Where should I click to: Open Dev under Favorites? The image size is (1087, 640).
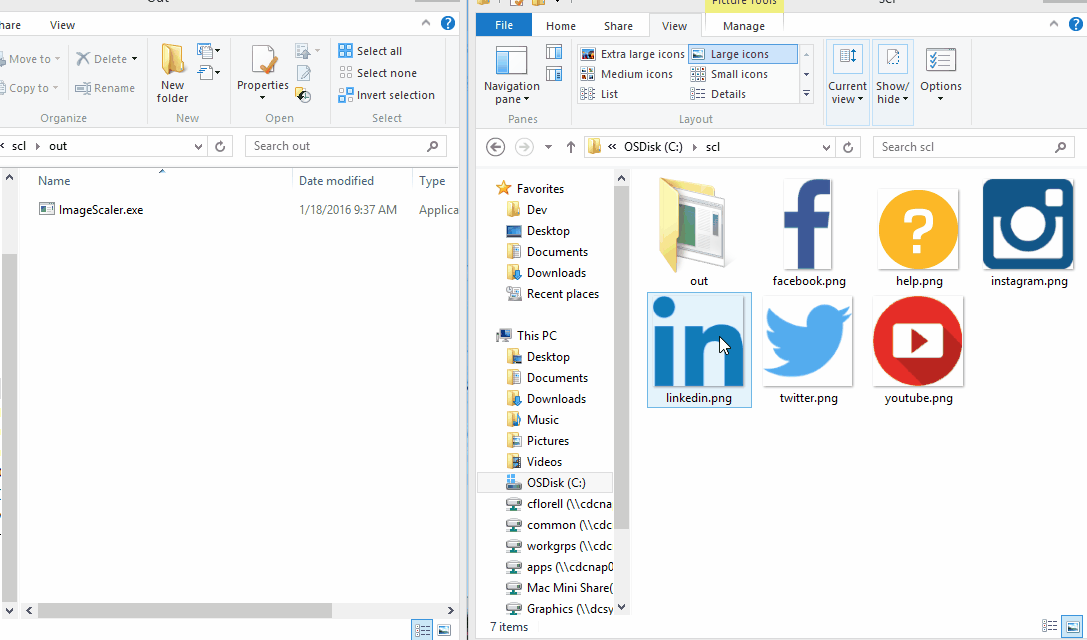point(527,209)
